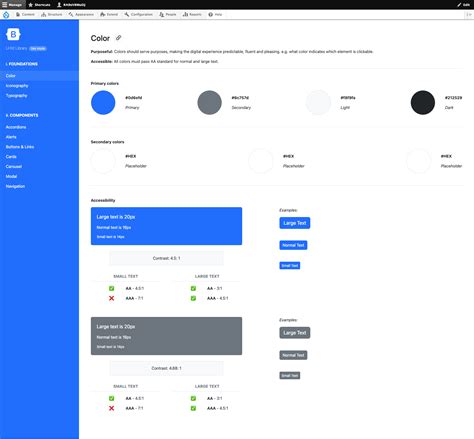Open the Modal component page

11,176
